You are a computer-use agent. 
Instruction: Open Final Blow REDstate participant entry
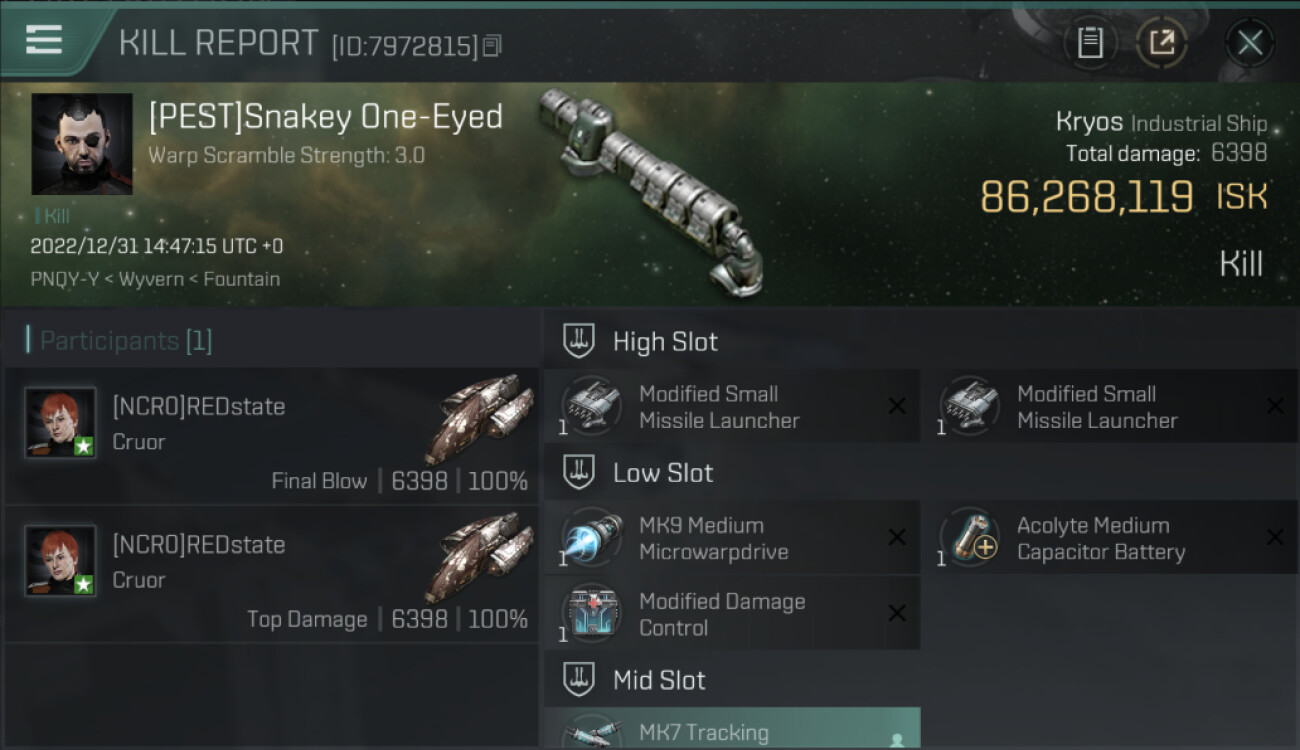[x=271, y=435]
